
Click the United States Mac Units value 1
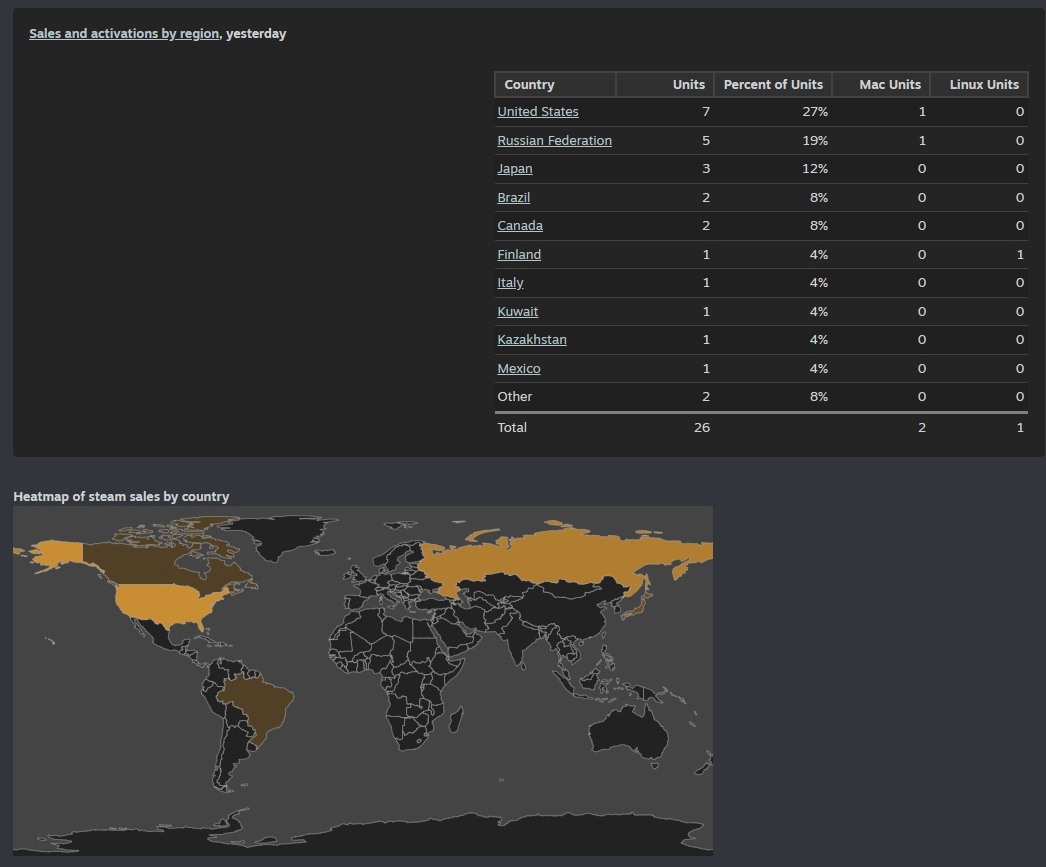923,111
